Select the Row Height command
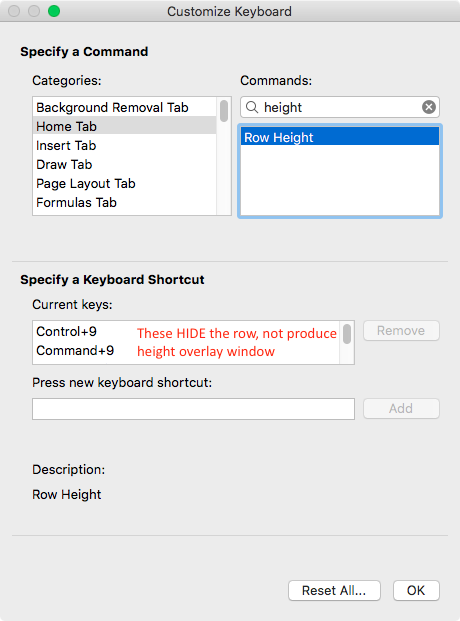Screen dimensions: 460x621 coord(340,137)
